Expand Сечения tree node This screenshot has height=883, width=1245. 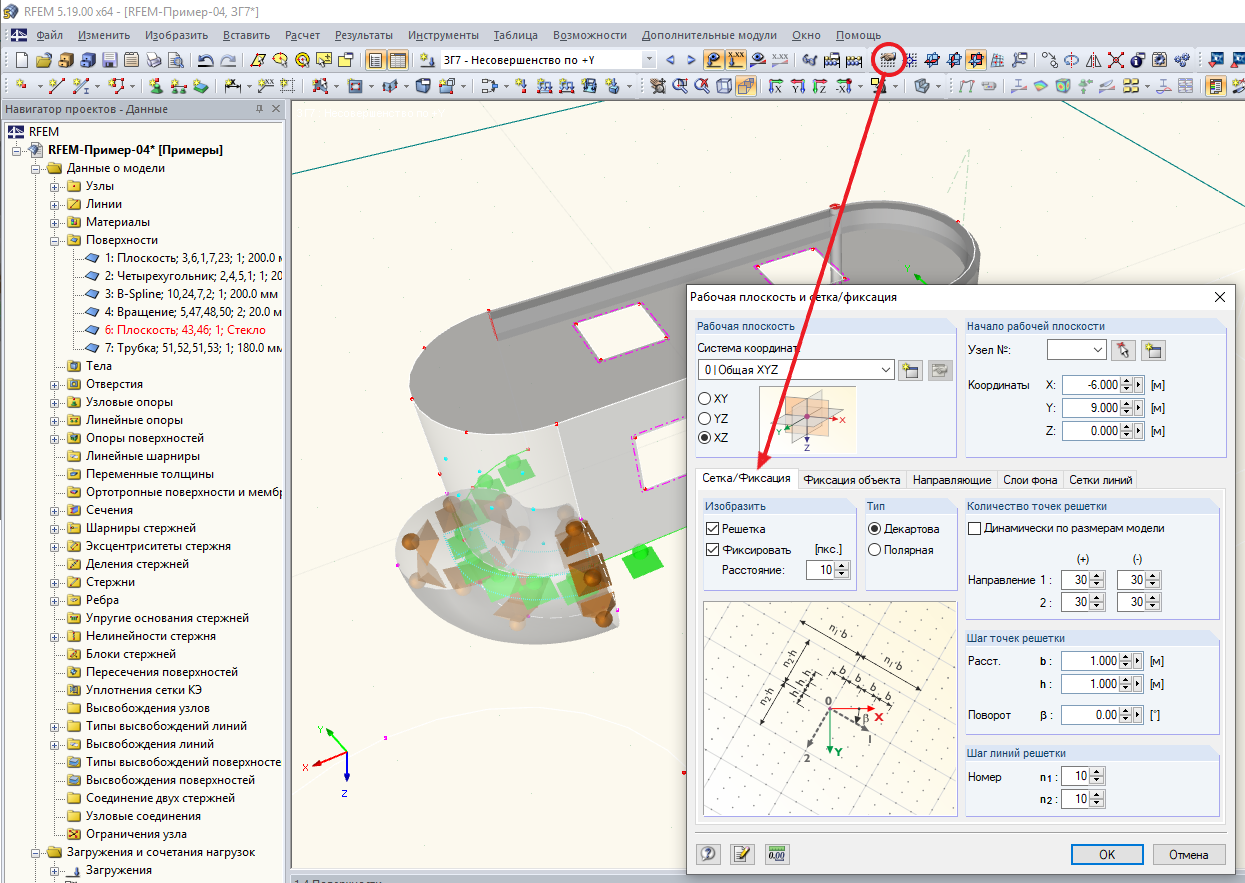[x=54, y=510]
